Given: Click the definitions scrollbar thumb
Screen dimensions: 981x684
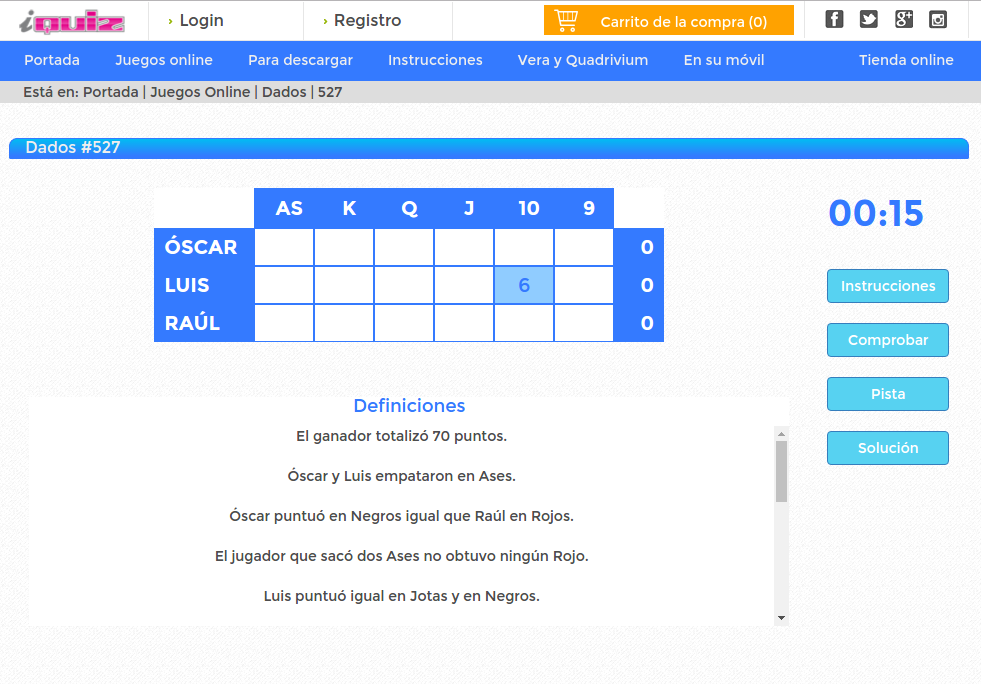Looking at the screenshot, I should point(781,471).
